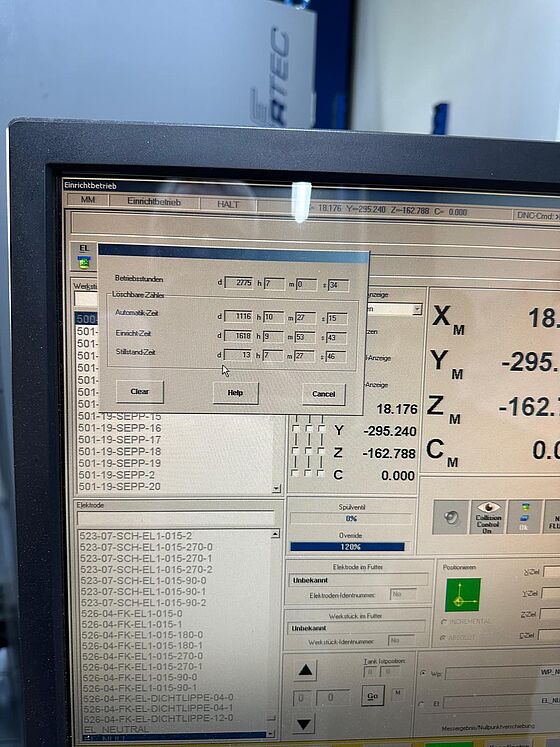Screen dimensions: 560x747
Task: Click the speaker horn icon button
Action: (x=450, y=517)
